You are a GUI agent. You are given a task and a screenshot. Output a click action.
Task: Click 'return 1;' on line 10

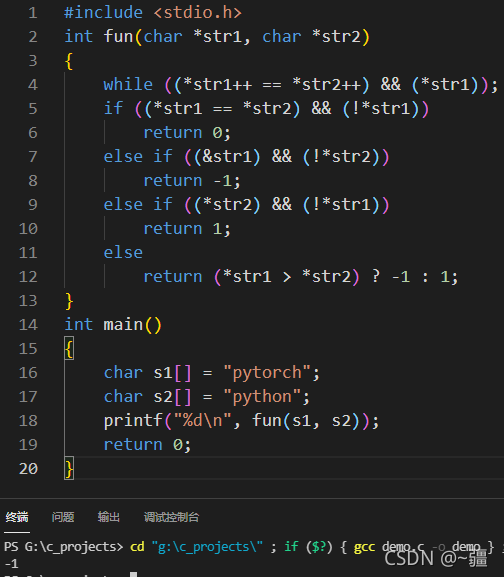pyautogui.click(x=187, y=229)
